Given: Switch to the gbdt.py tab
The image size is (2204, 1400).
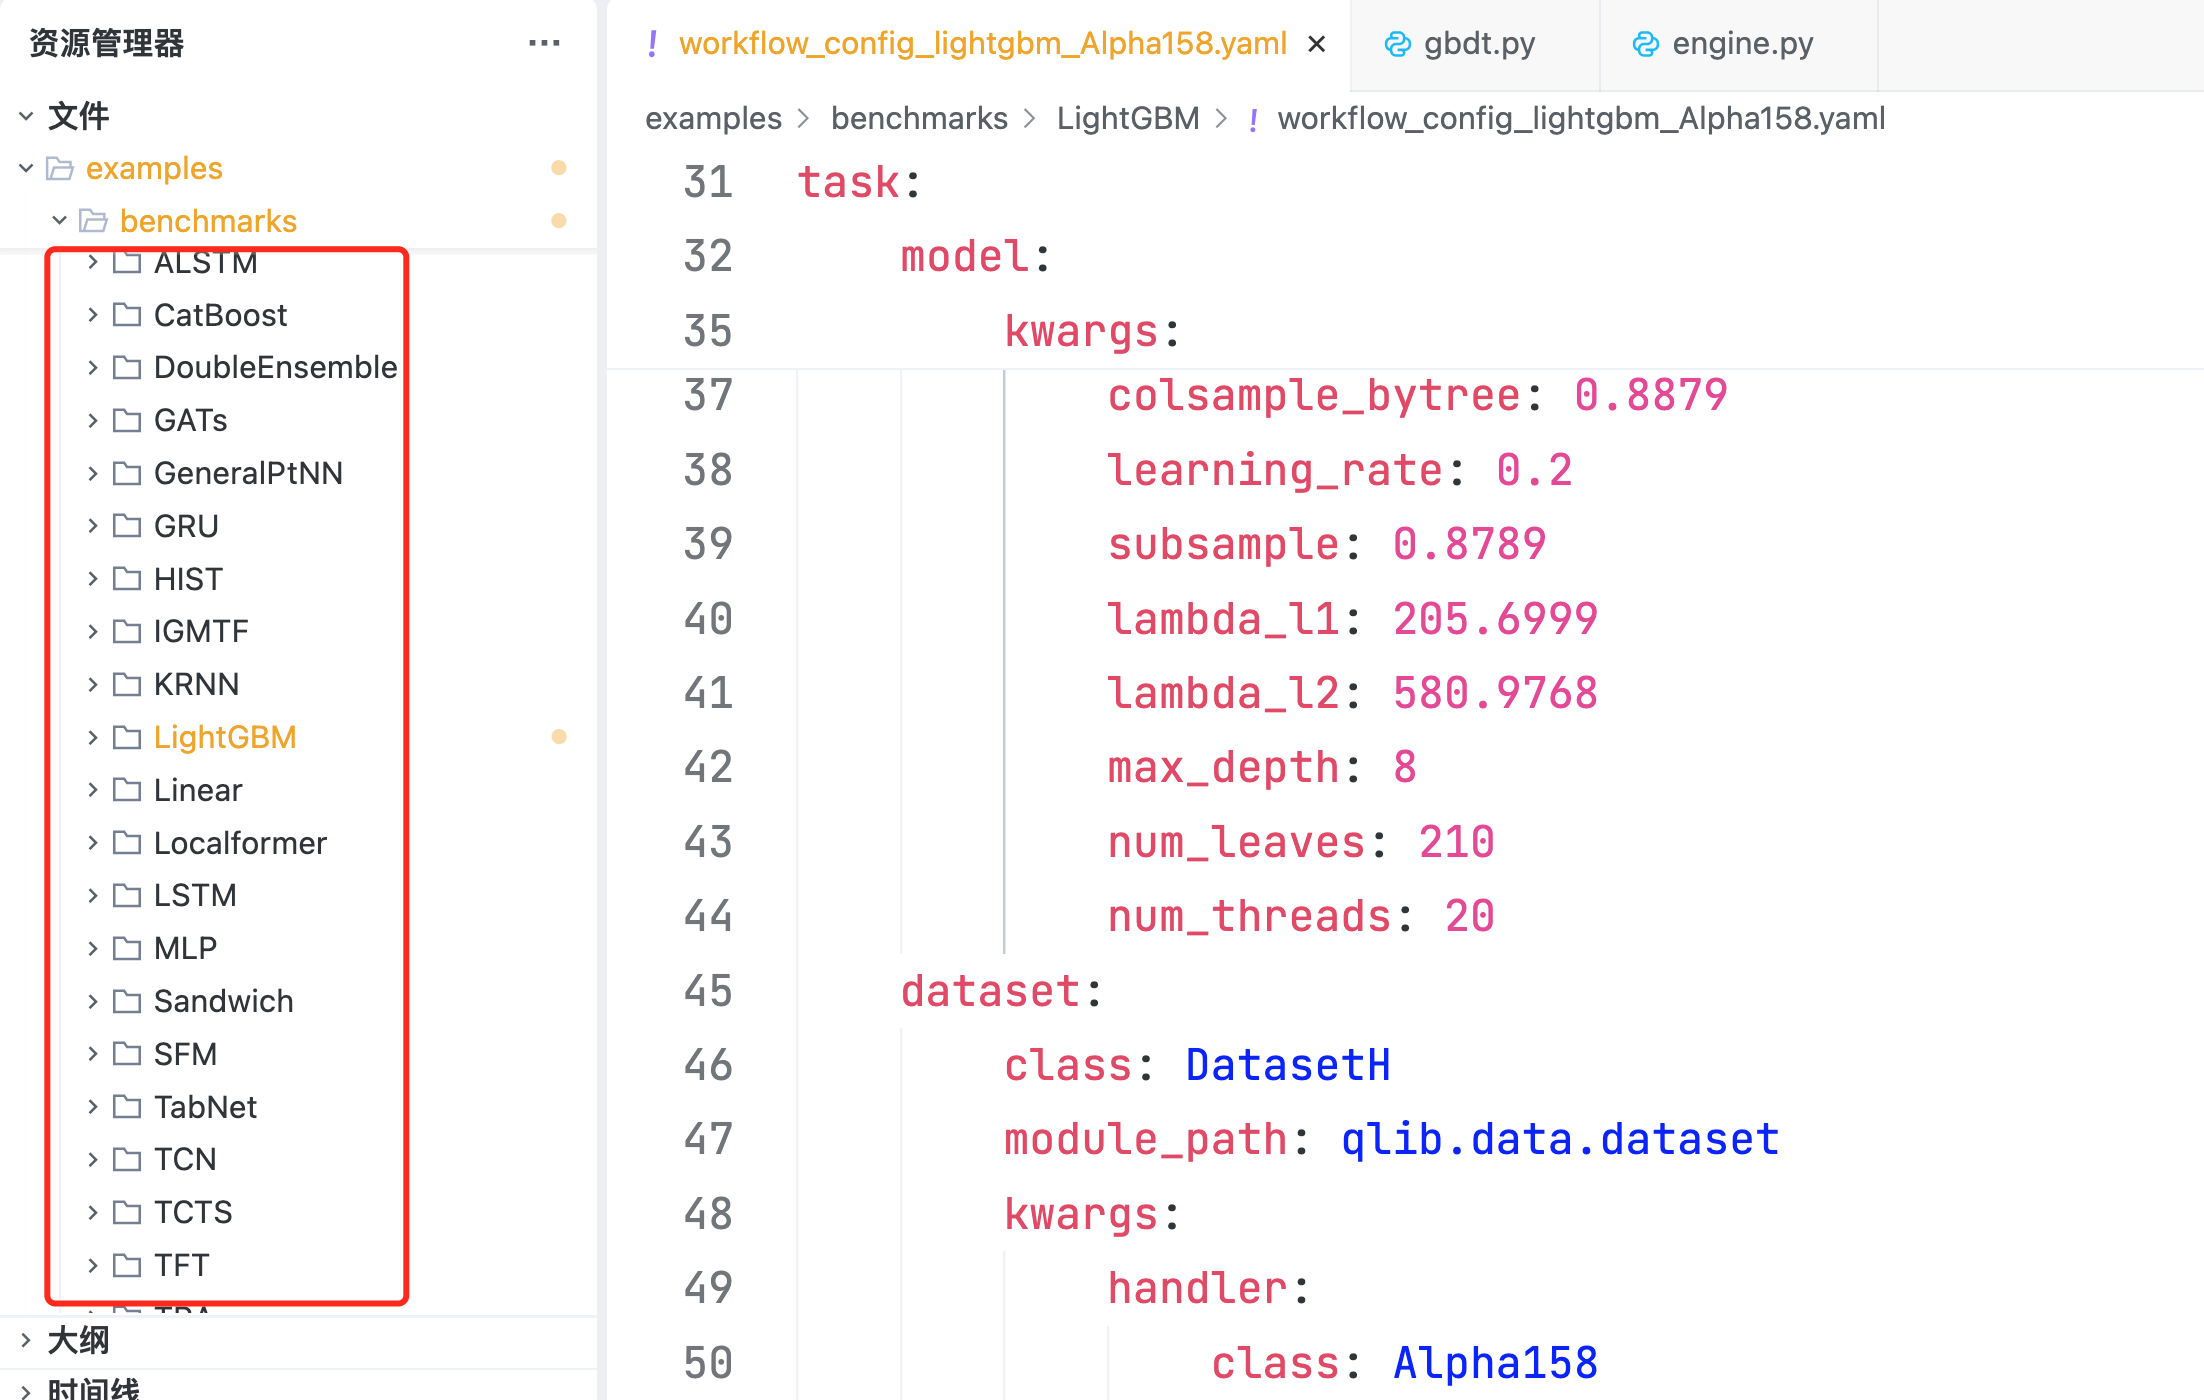Looking at the screenshot, I should (x=1478, y=44).
